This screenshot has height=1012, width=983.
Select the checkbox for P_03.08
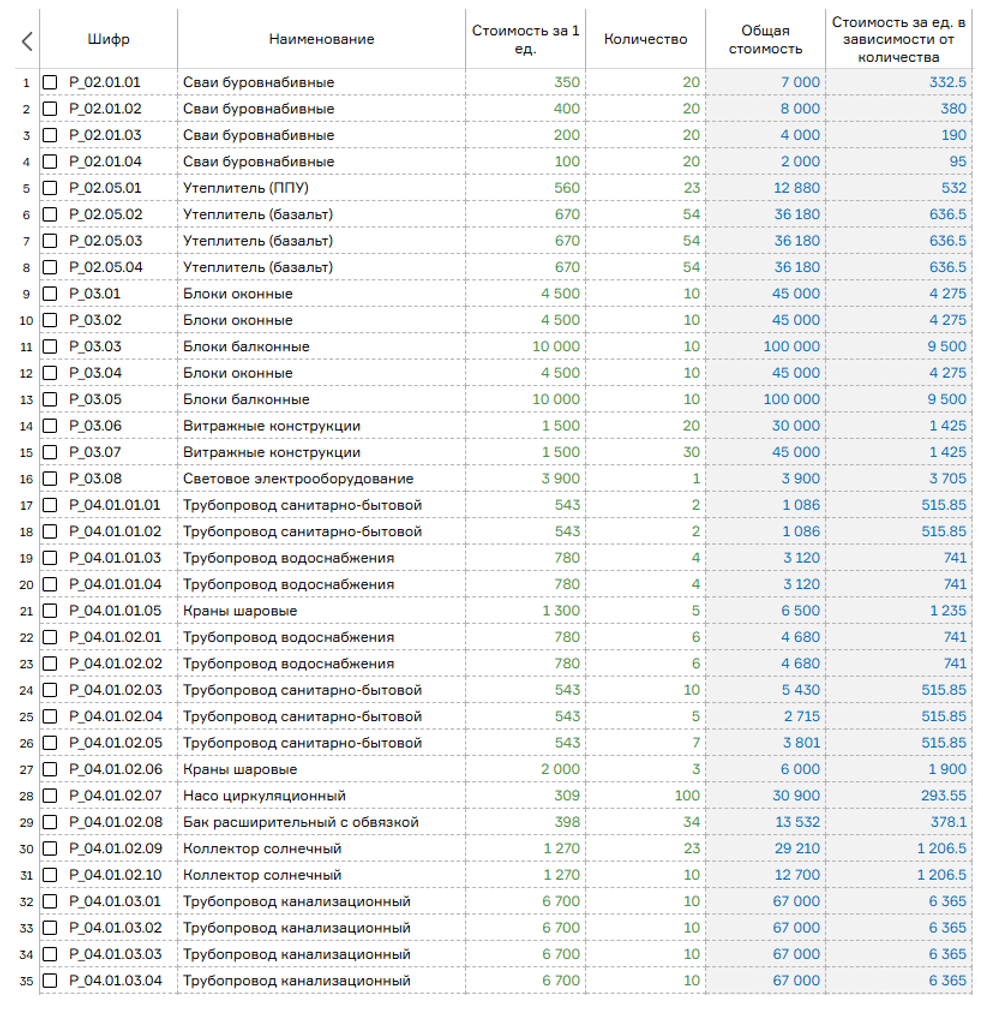pos(51,479)
